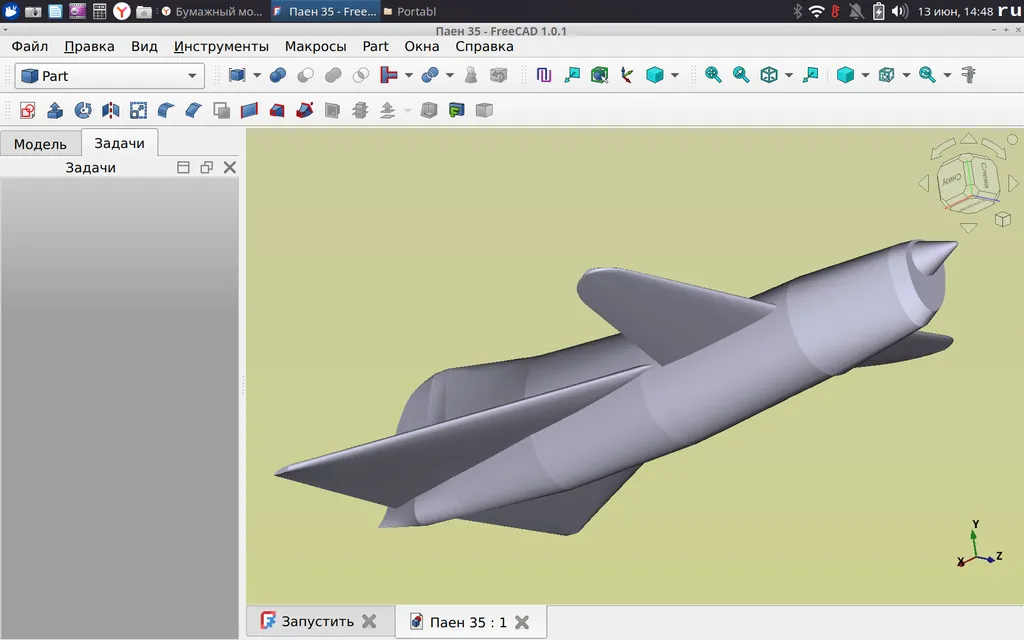Click the magnifier with refresh arrows icon

coord(927,75)
